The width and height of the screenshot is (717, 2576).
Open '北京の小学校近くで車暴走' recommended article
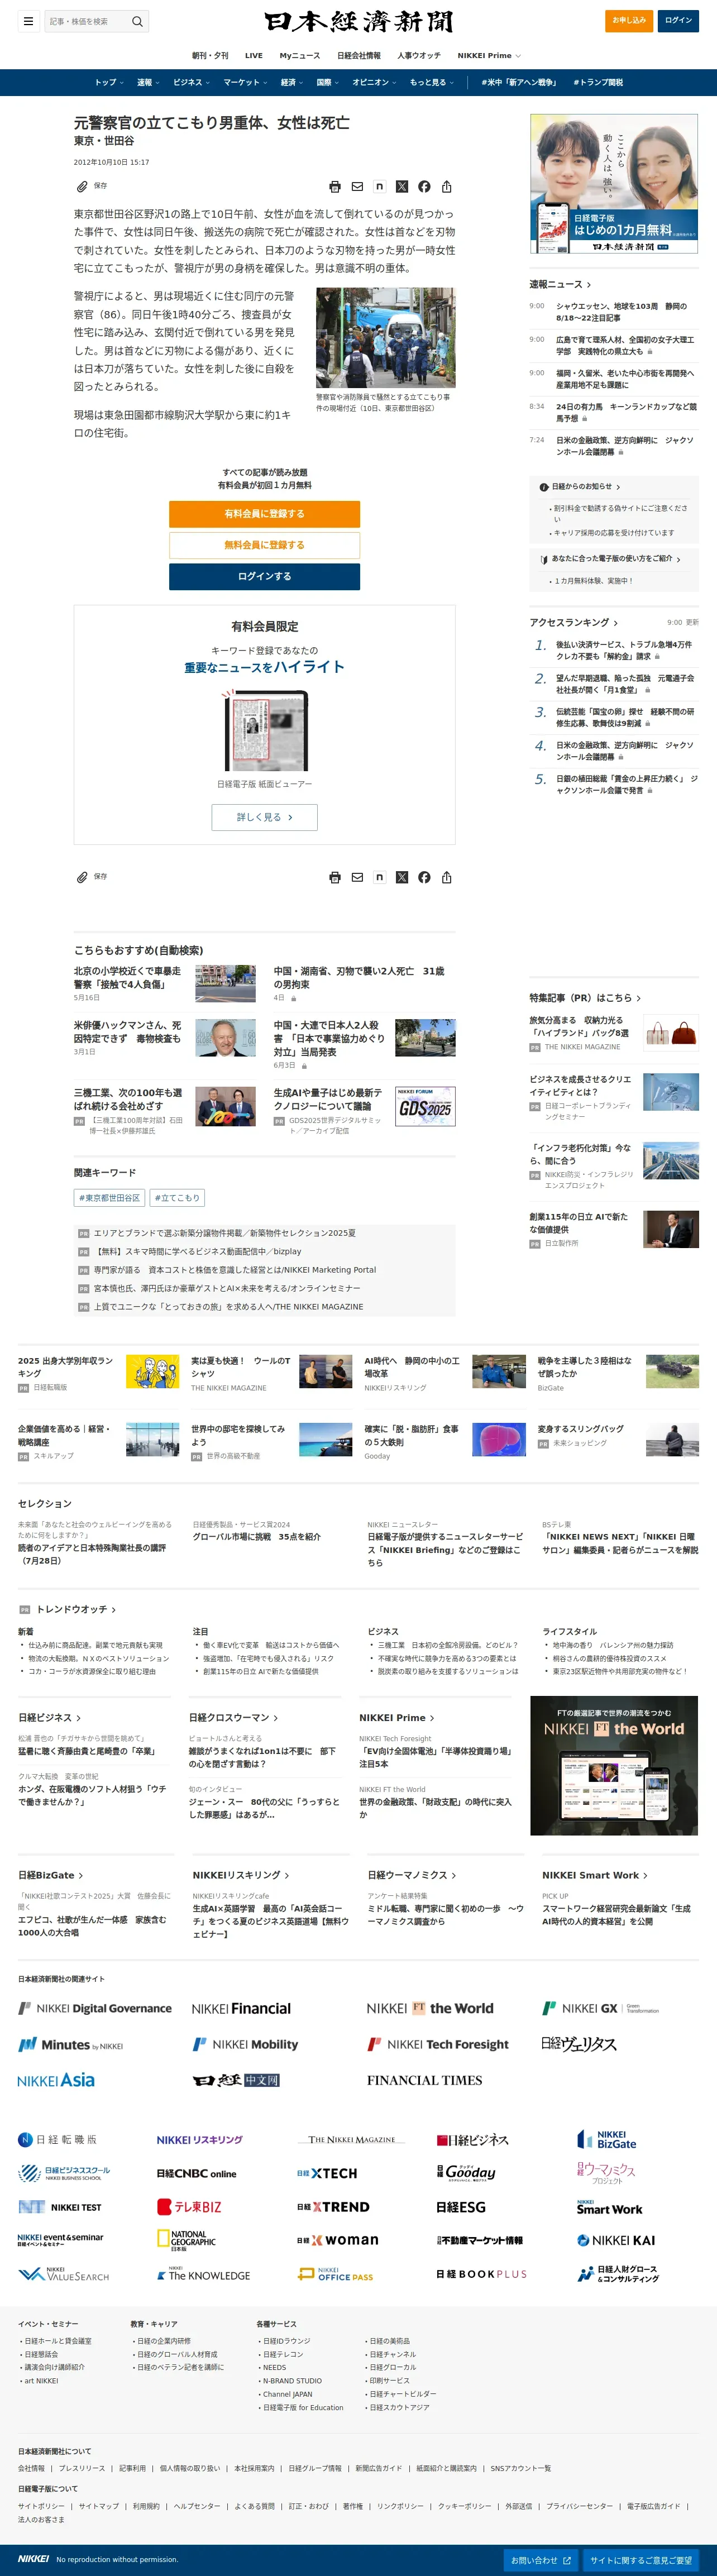point(127,977)
